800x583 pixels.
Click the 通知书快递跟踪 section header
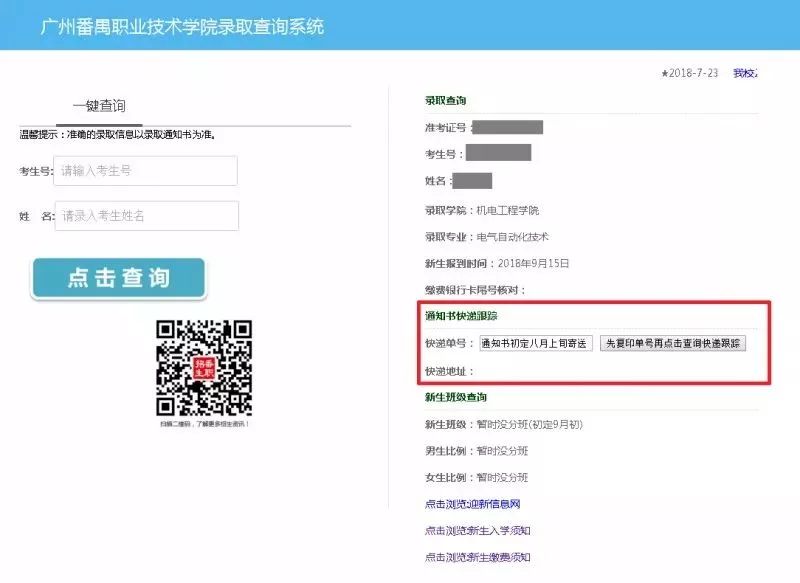point(460,316)
